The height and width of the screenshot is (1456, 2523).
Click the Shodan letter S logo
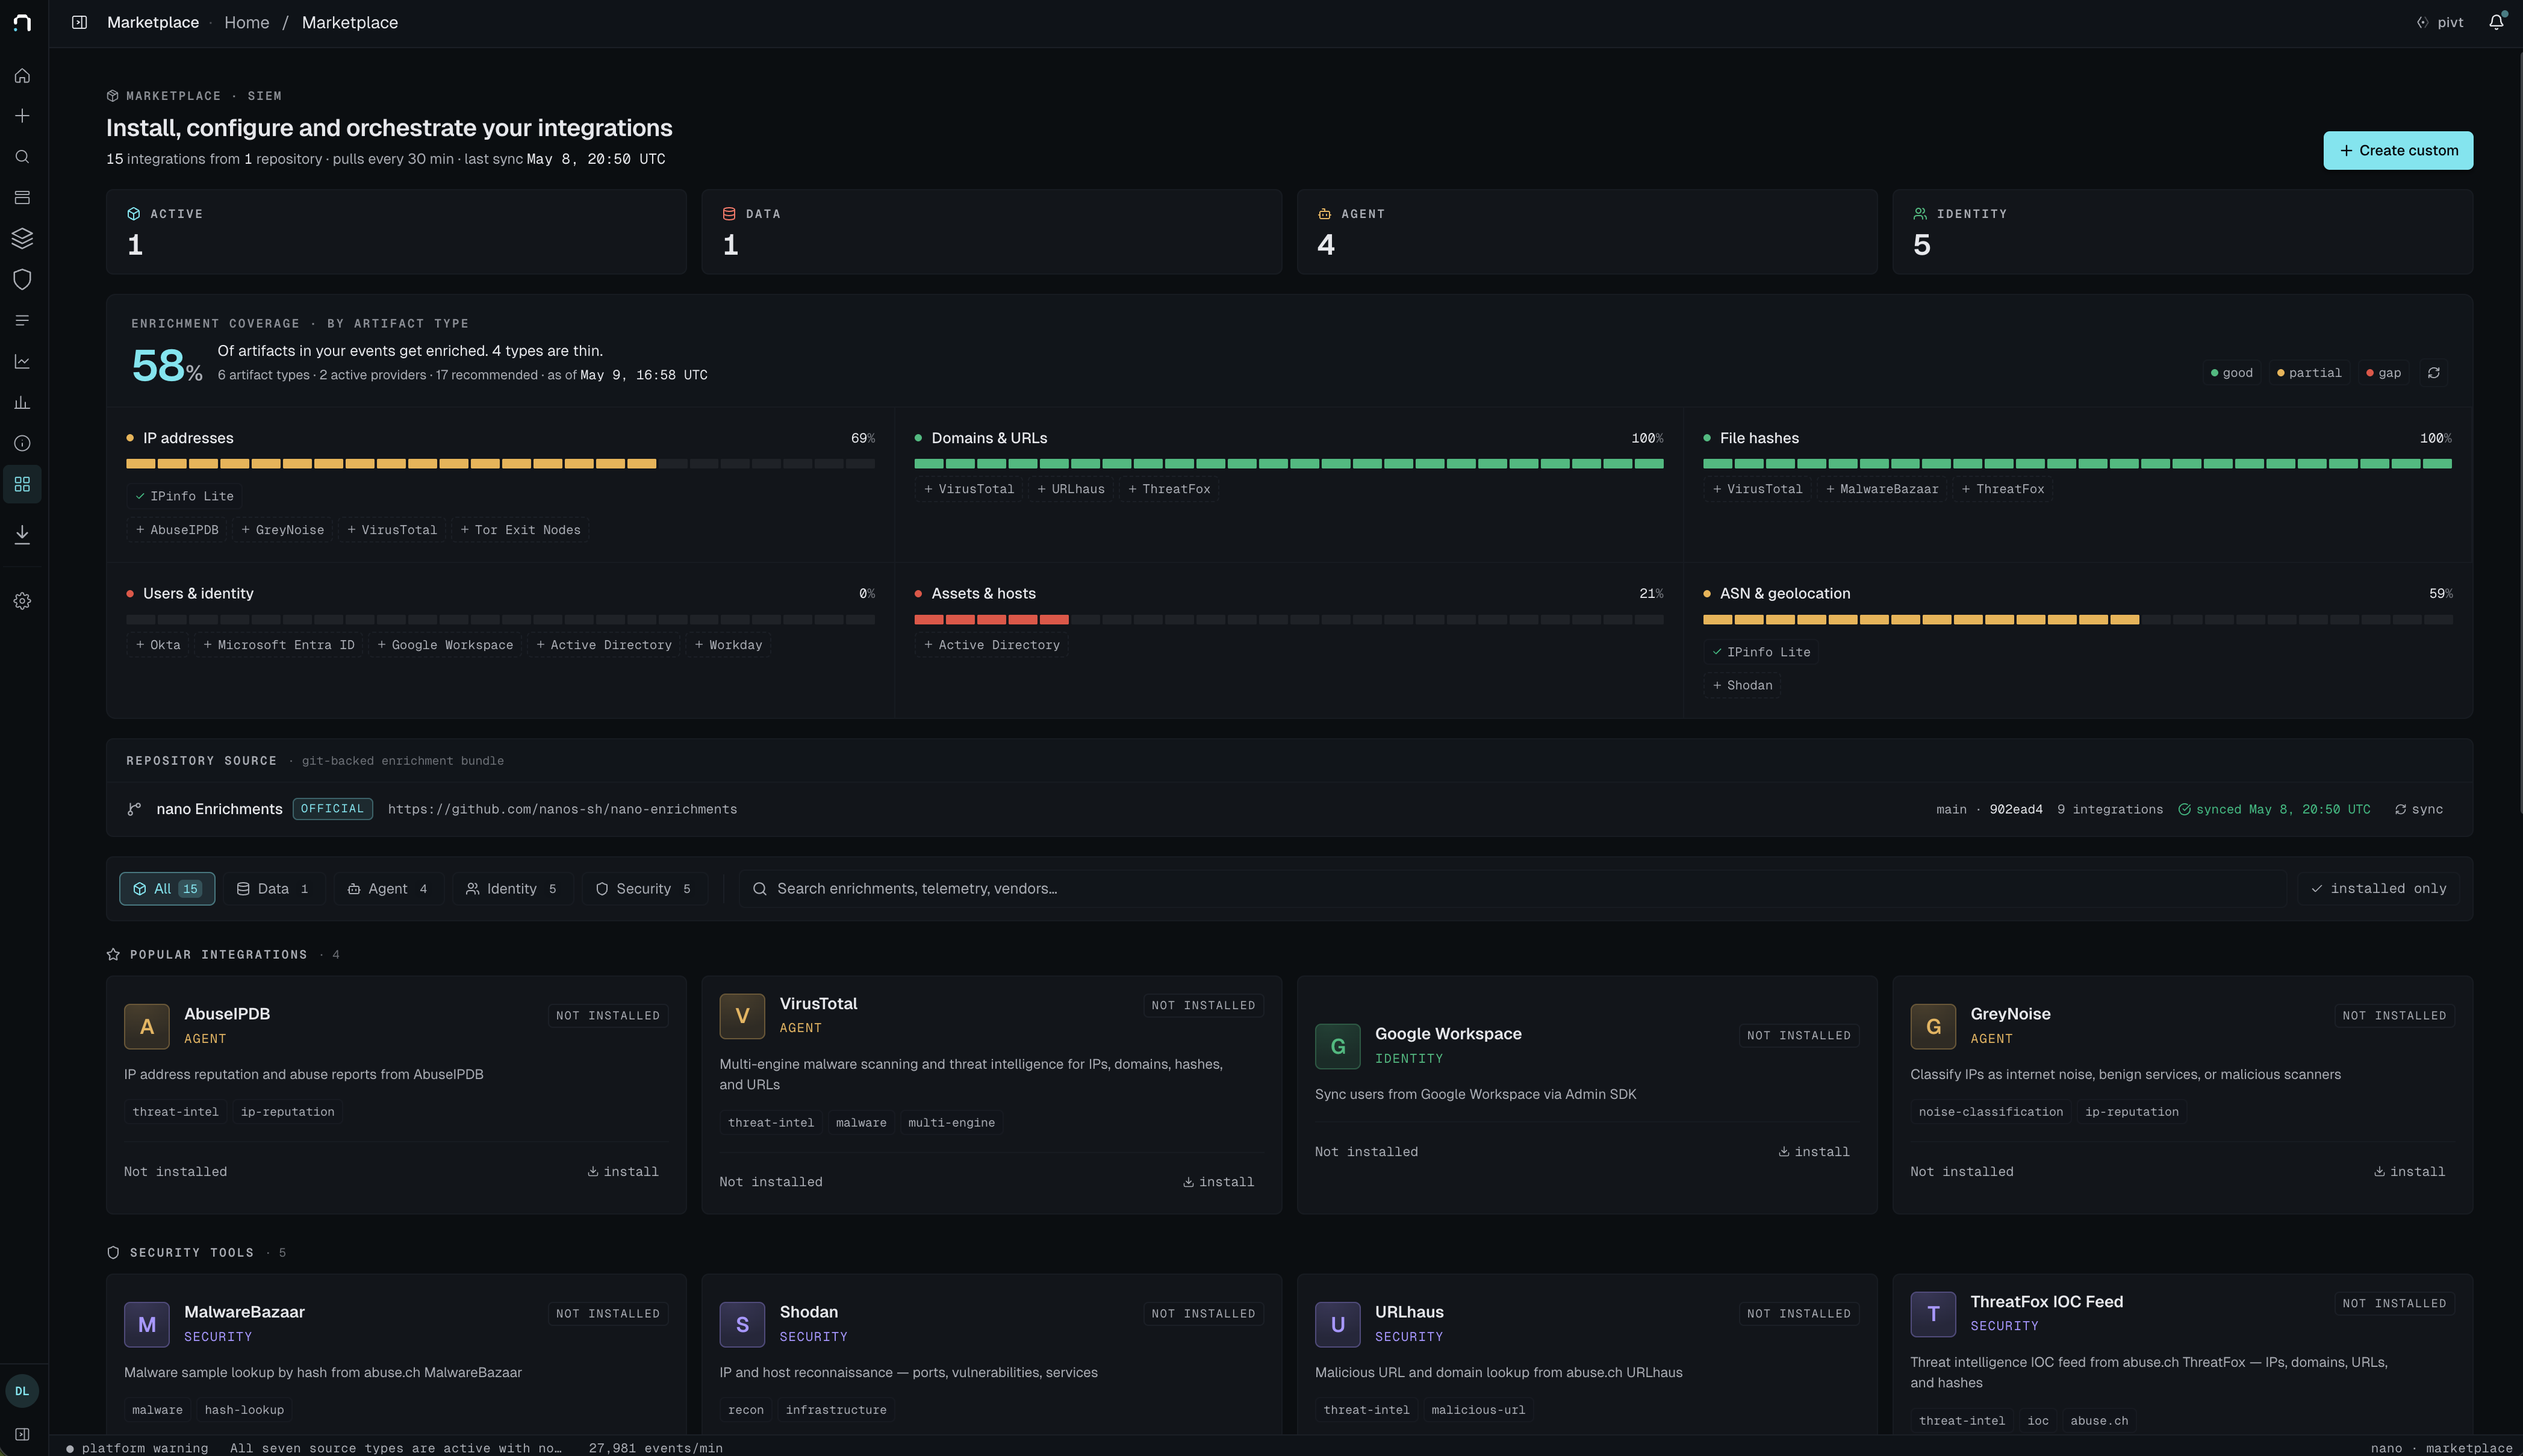pyautogui.click(x=742, y=1324)
